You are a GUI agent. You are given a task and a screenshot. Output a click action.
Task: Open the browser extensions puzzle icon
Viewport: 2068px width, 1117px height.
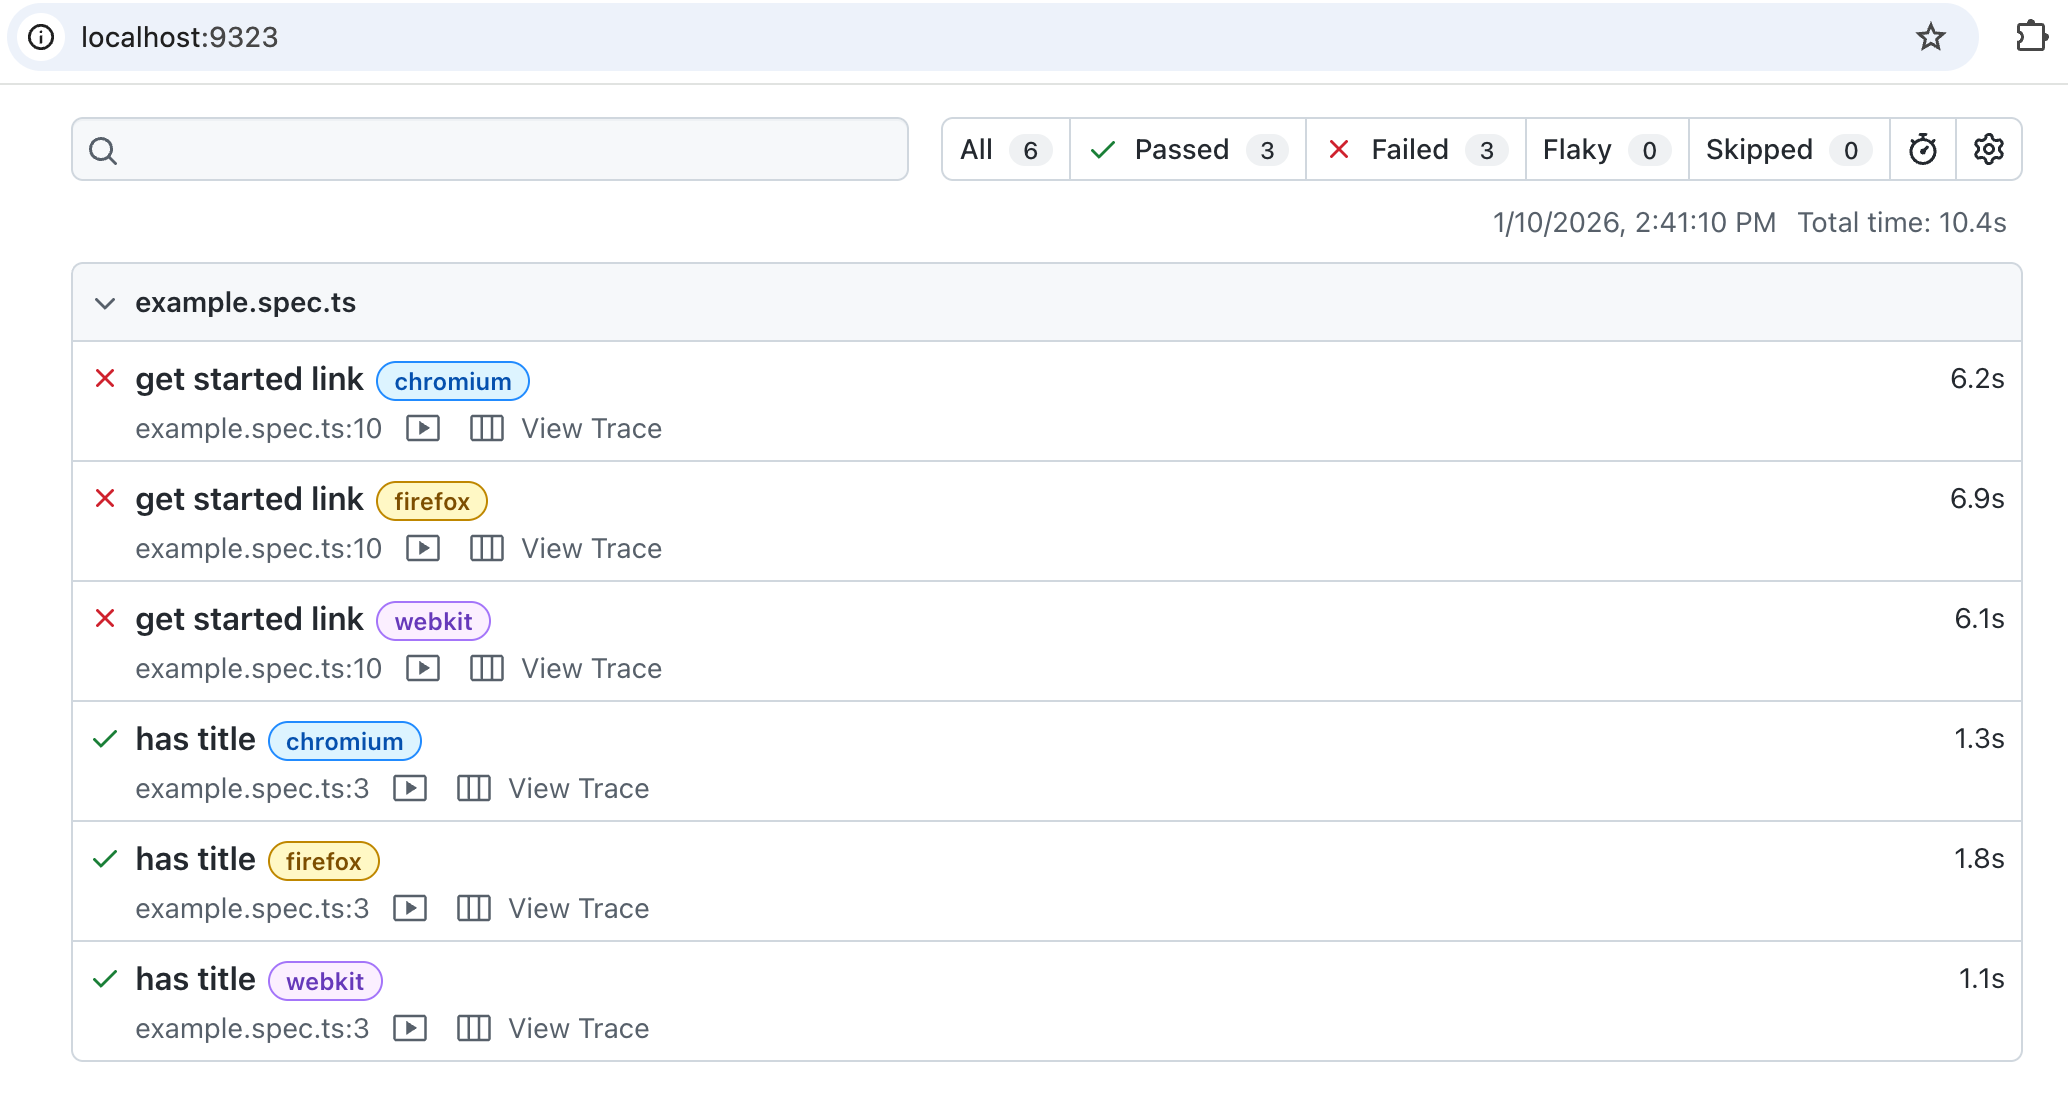(x=2031, y=38)
